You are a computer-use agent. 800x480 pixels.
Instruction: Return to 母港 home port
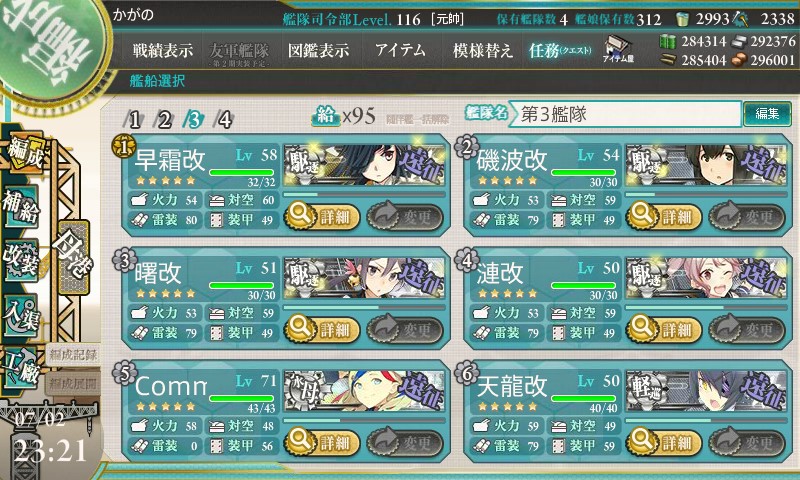[x=74, y=257]
